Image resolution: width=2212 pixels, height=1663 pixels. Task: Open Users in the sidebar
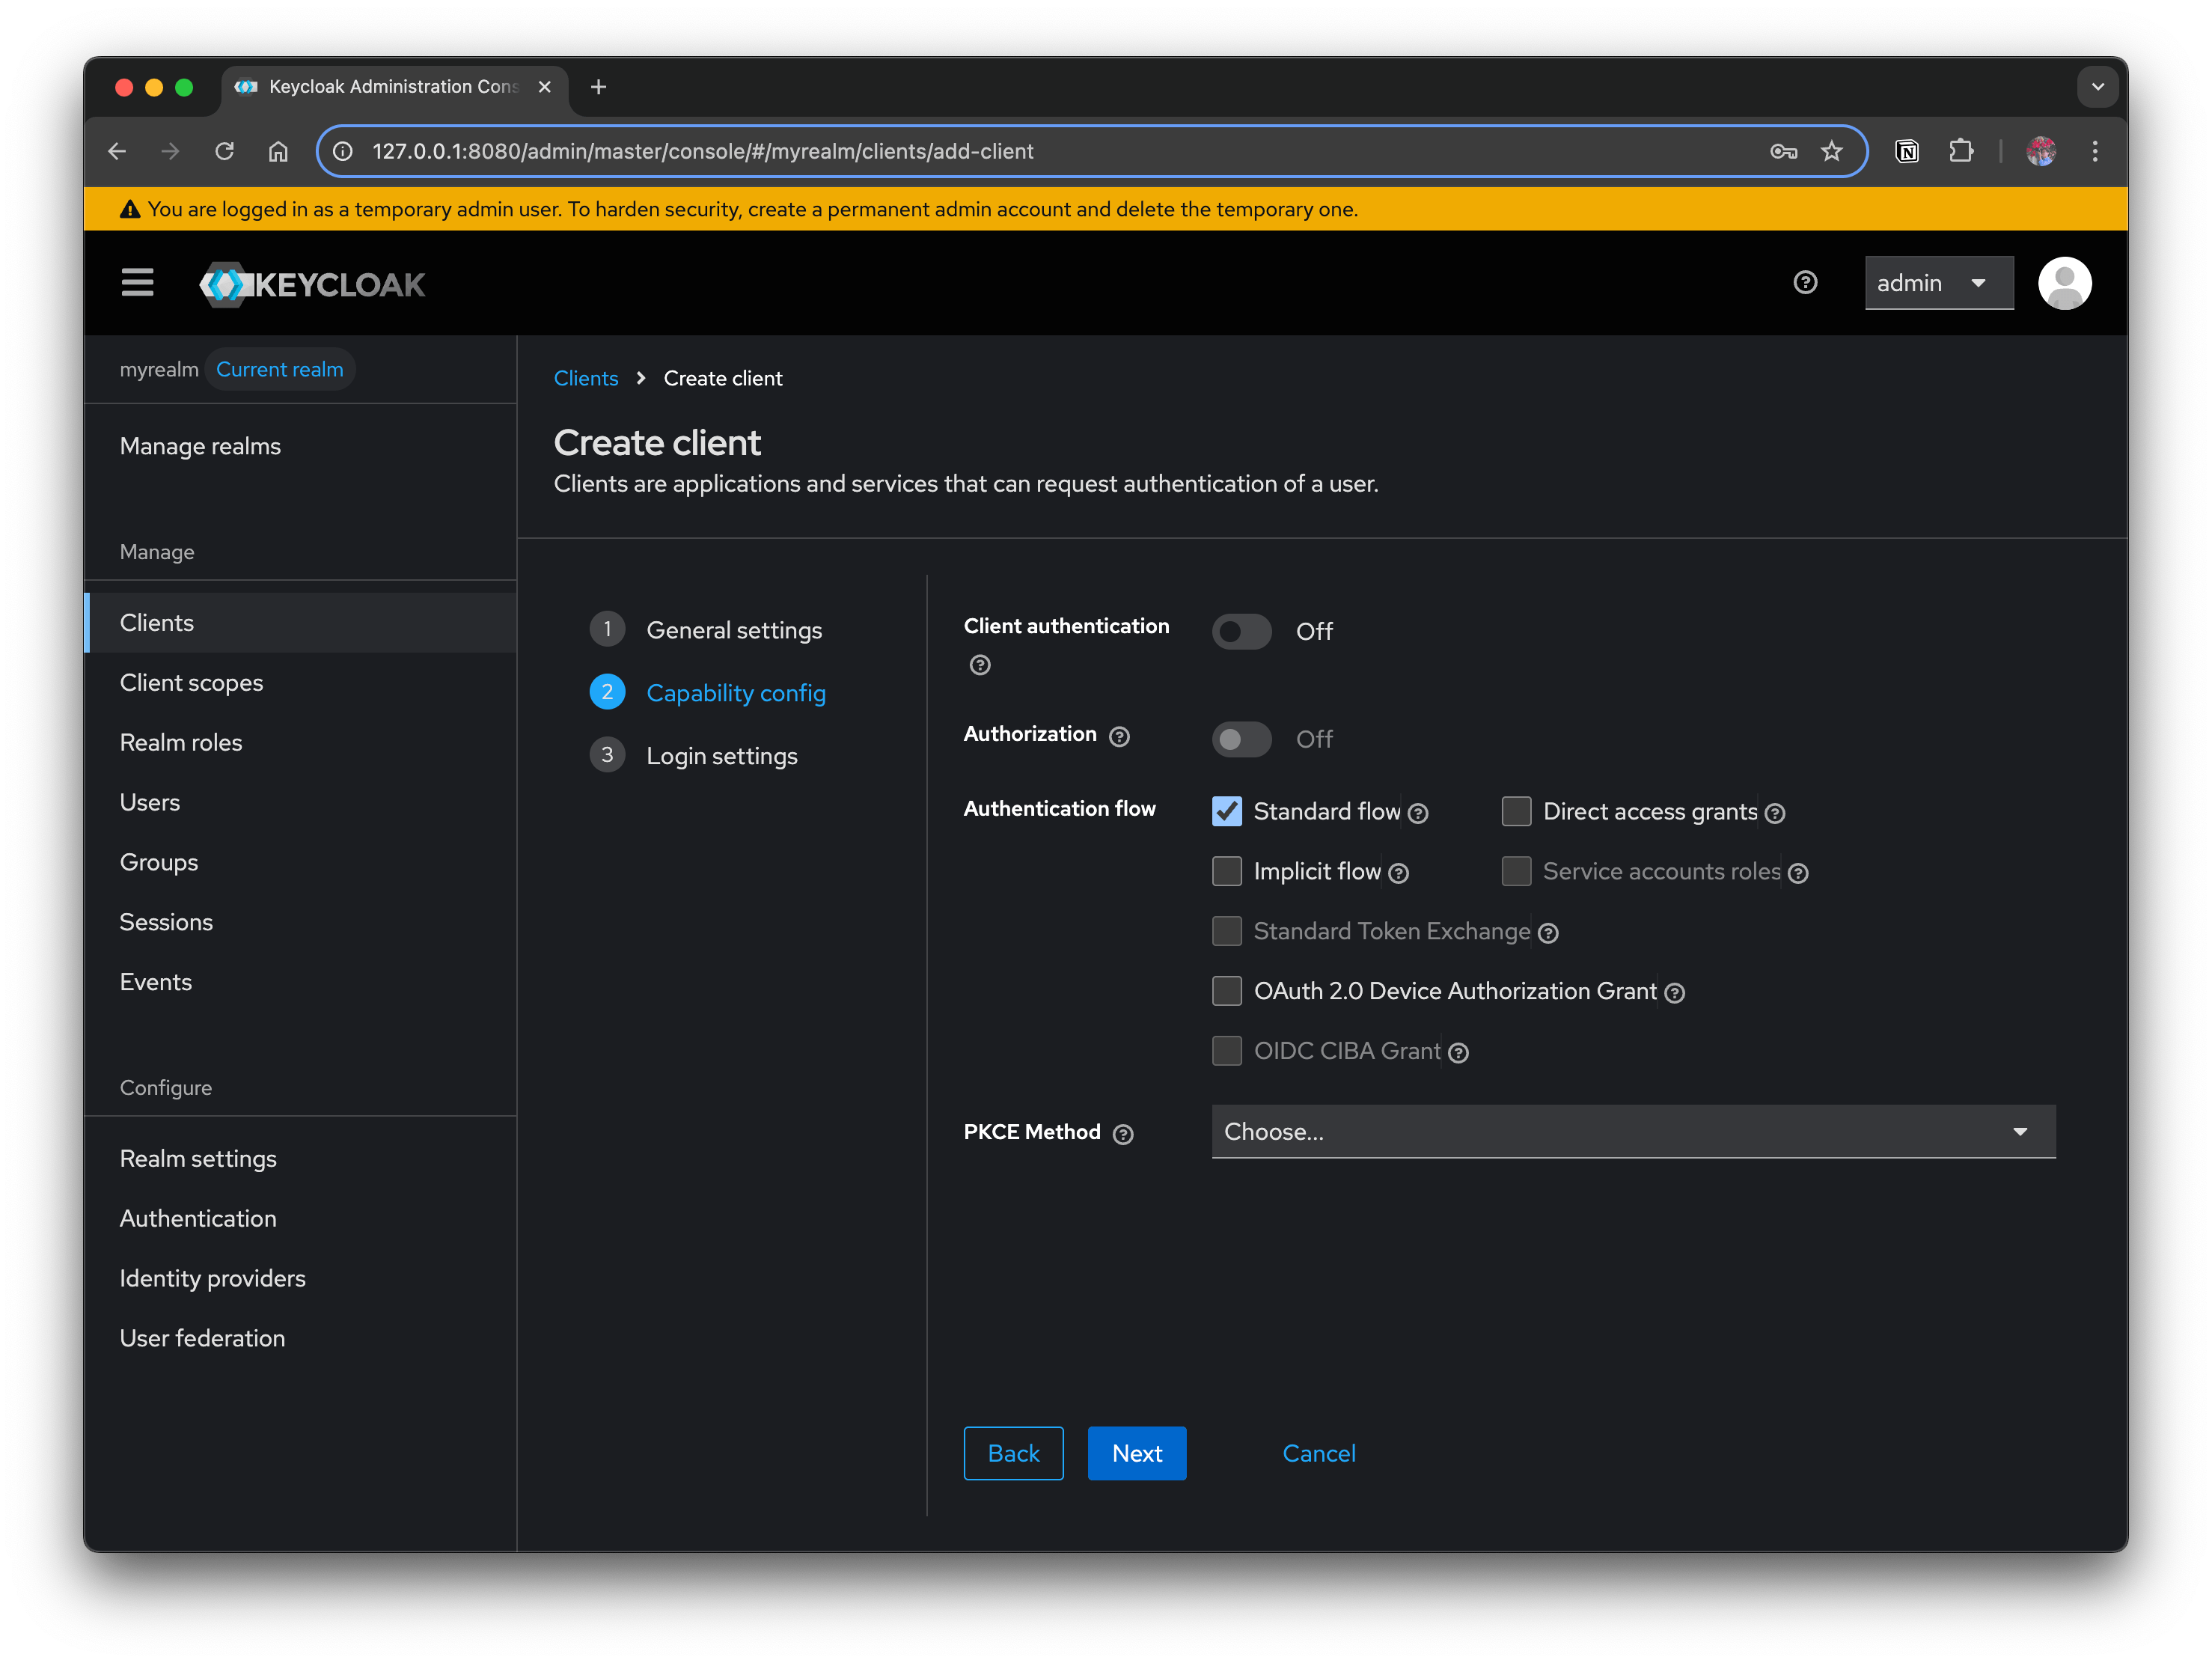(300, 803)
